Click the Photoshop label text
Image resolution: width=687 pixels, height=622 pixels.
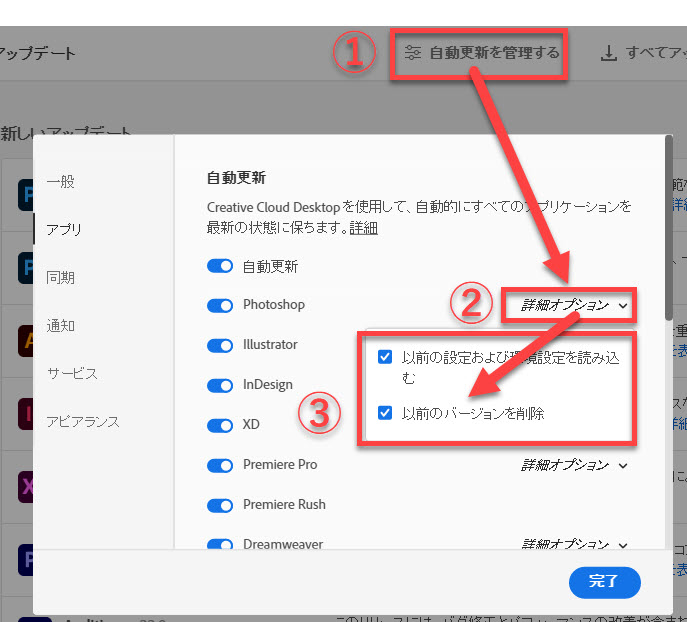point(274,304)
